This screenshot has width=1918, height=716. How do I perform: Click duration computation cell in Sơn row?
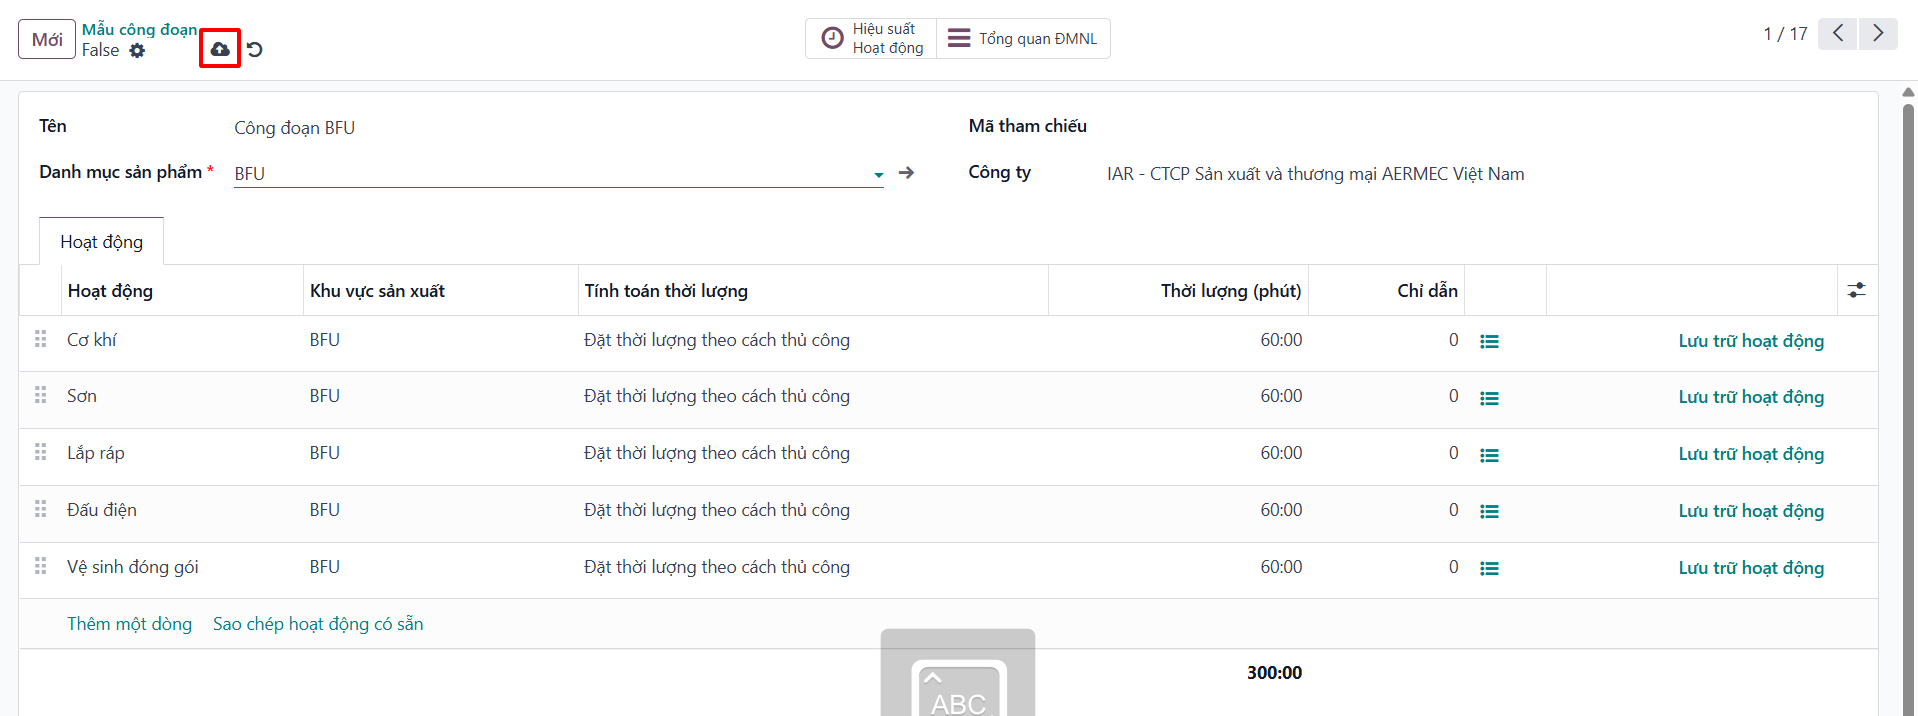(x=813, y=396)
